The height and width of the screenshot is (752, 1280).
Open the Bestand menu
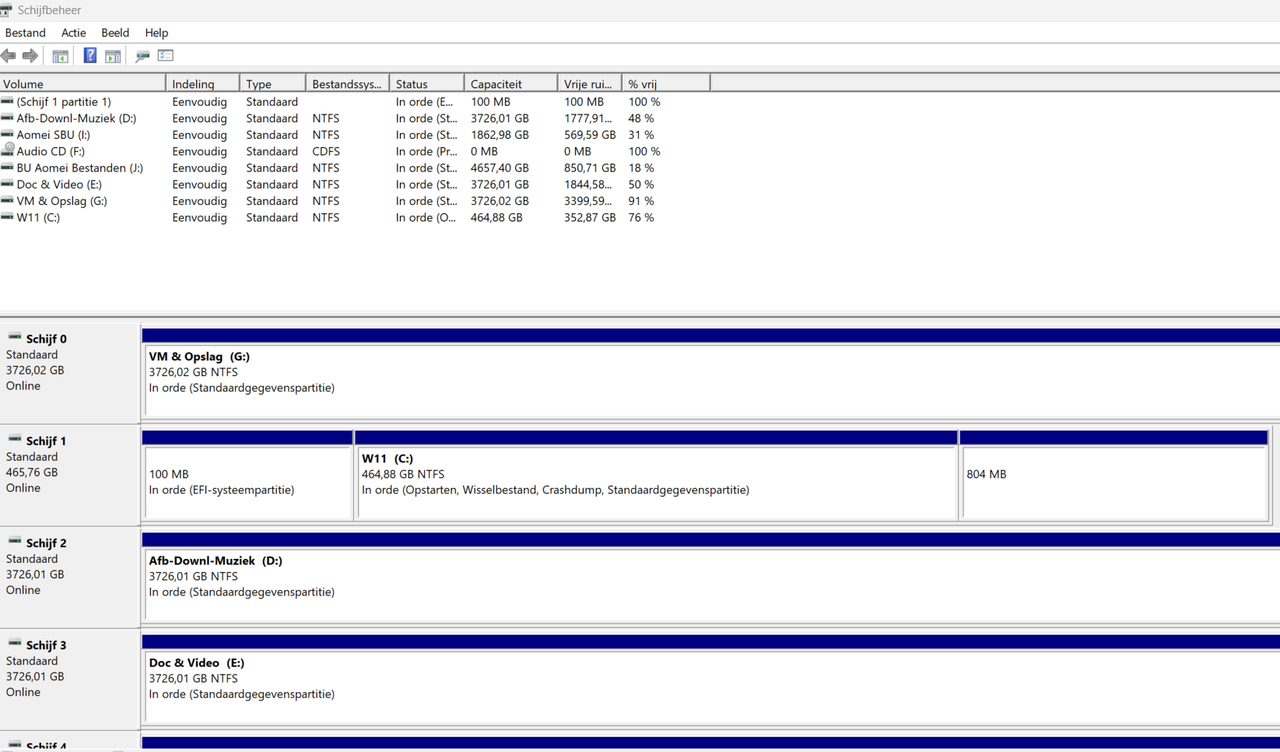[x=25, y=33]
